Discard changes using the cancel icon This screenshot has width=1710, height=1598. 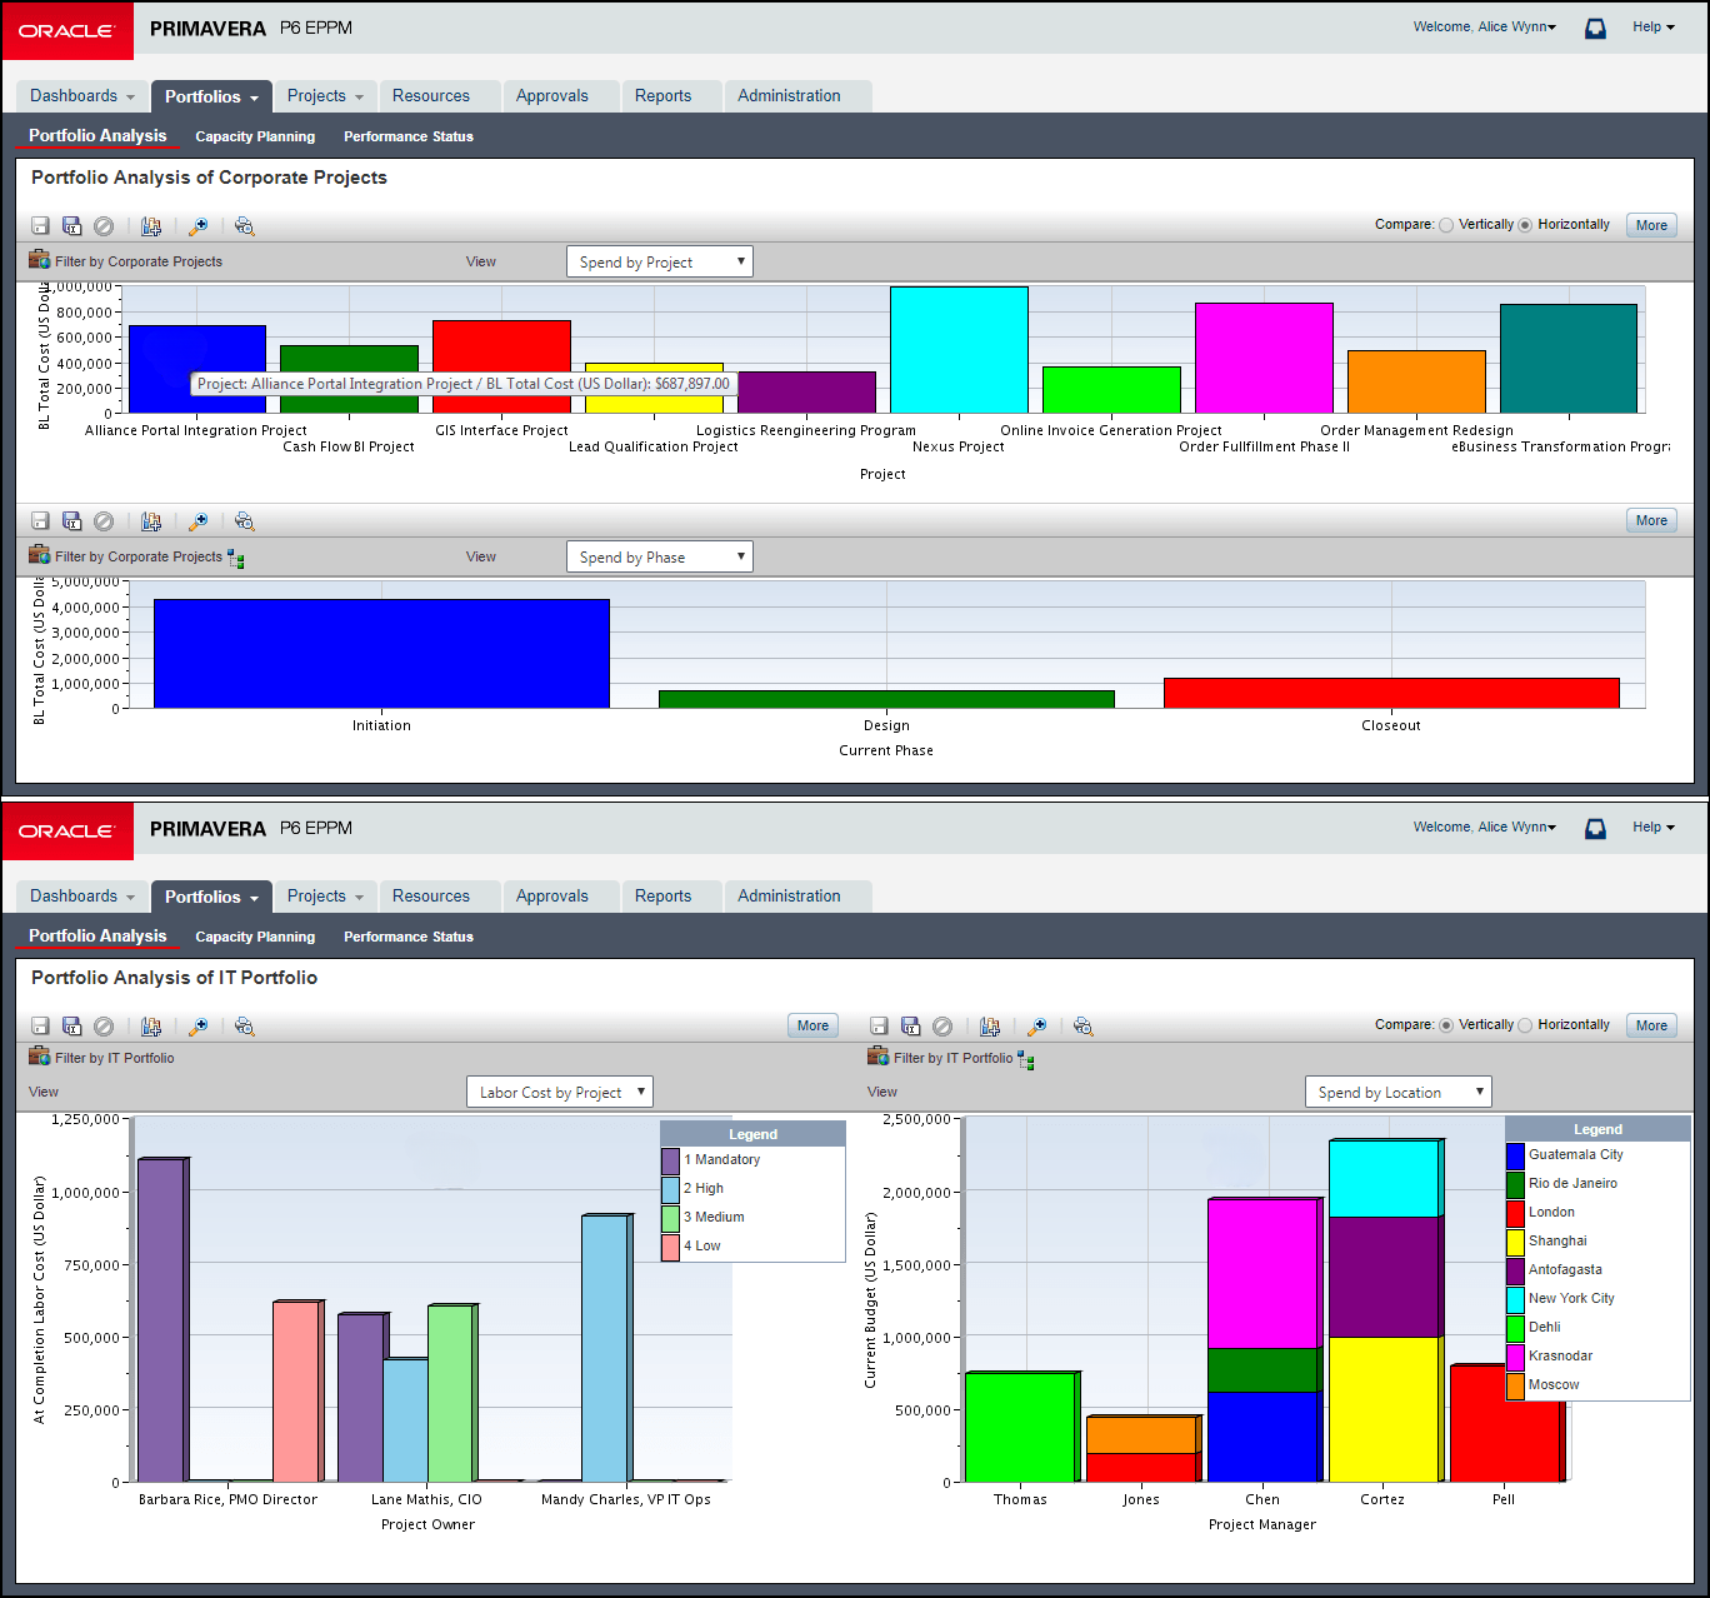click(x=104, y=226)
